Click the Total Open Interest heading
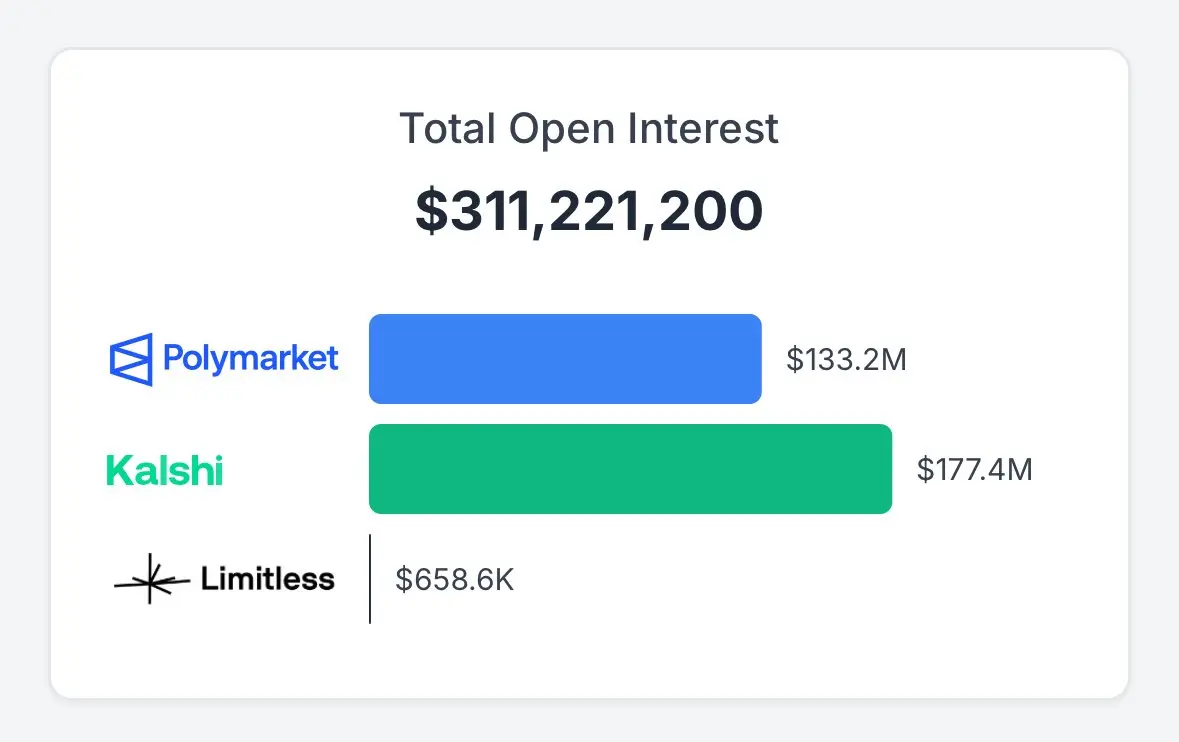Image resolution: width=1179 pixels, height=742 pixels. [589, 129]
